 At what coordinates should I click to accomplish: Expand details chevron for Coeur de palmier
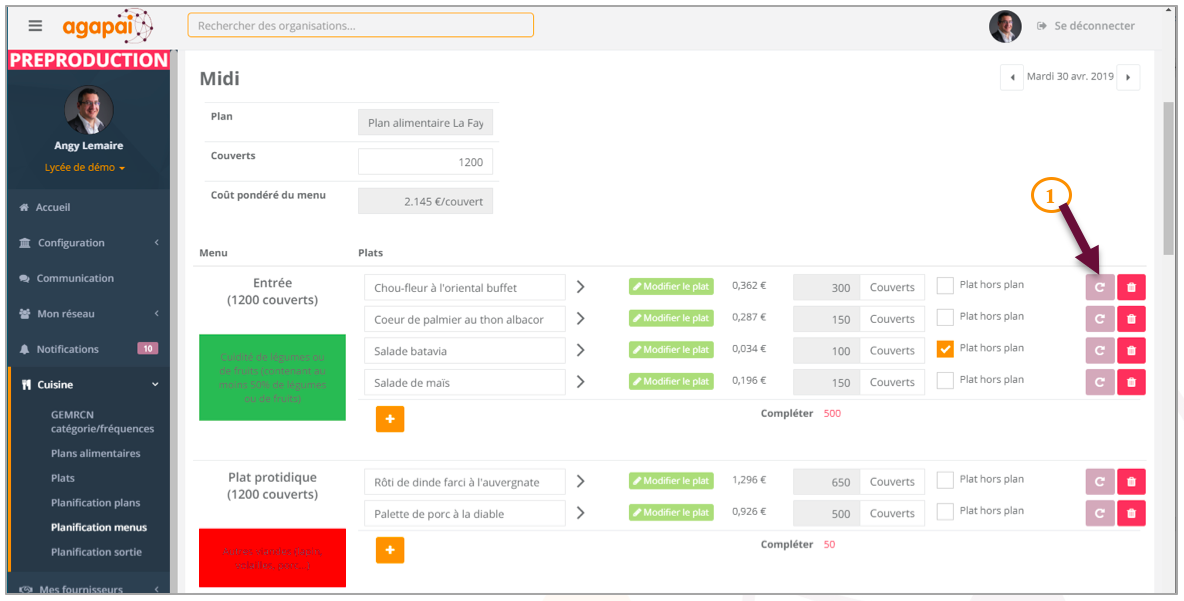[581, 319]
